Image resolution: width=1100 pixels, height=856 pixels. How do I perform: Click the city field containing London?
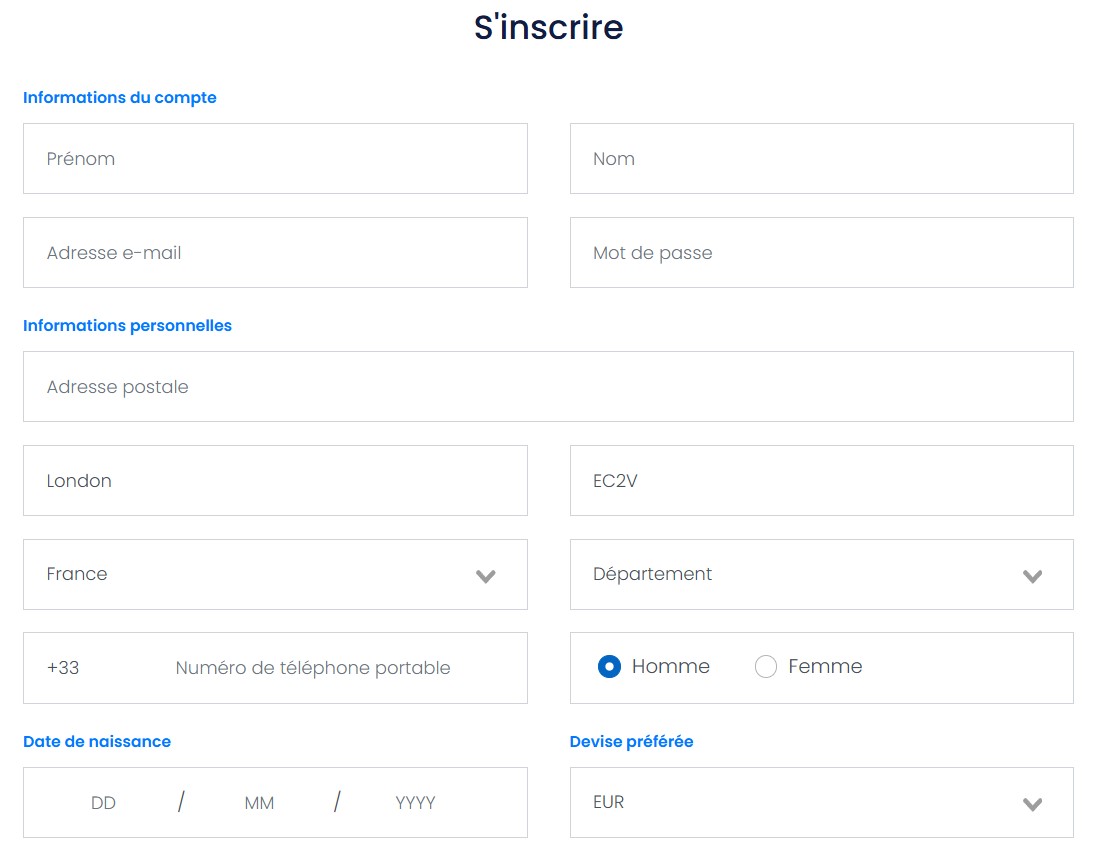pyautogui.click(x=275, y=481)
